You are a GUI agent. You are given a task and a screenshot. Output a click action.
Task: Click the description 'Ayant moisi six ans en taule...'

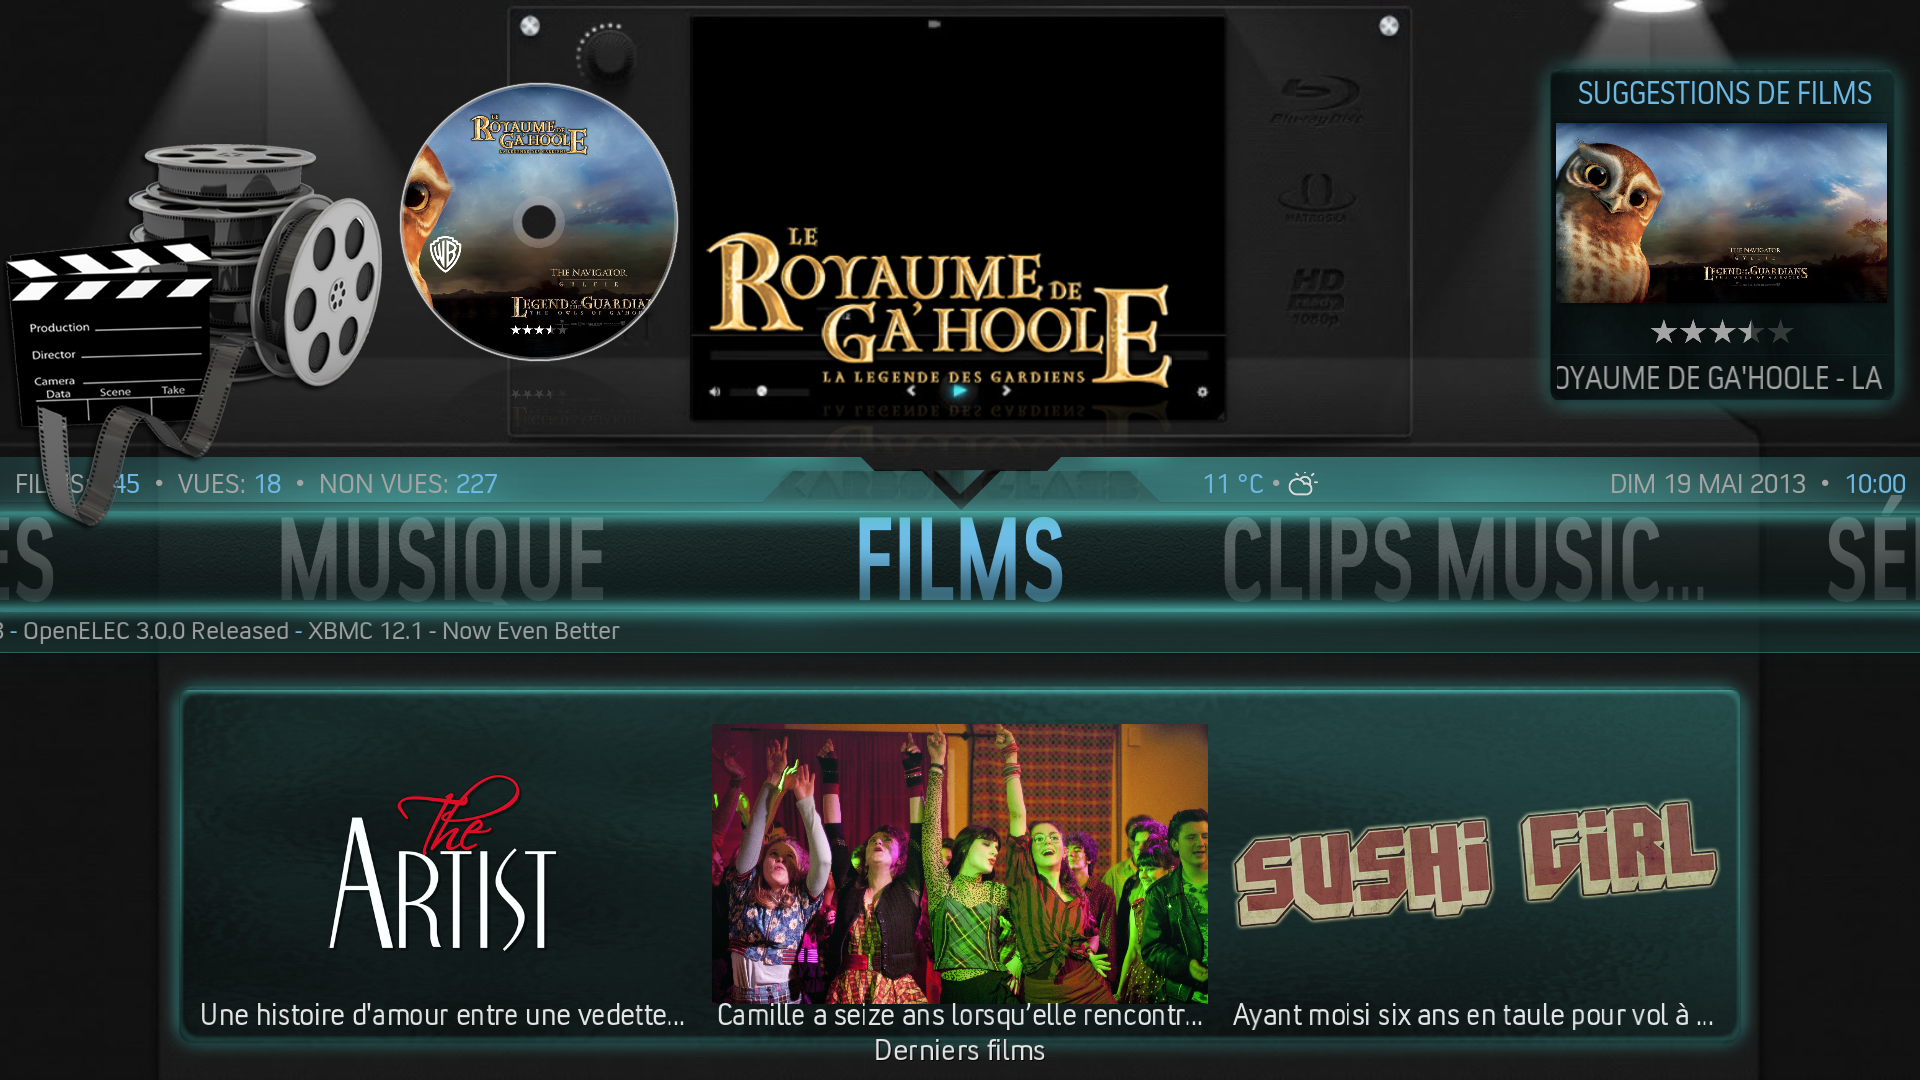(1473, 1015)
